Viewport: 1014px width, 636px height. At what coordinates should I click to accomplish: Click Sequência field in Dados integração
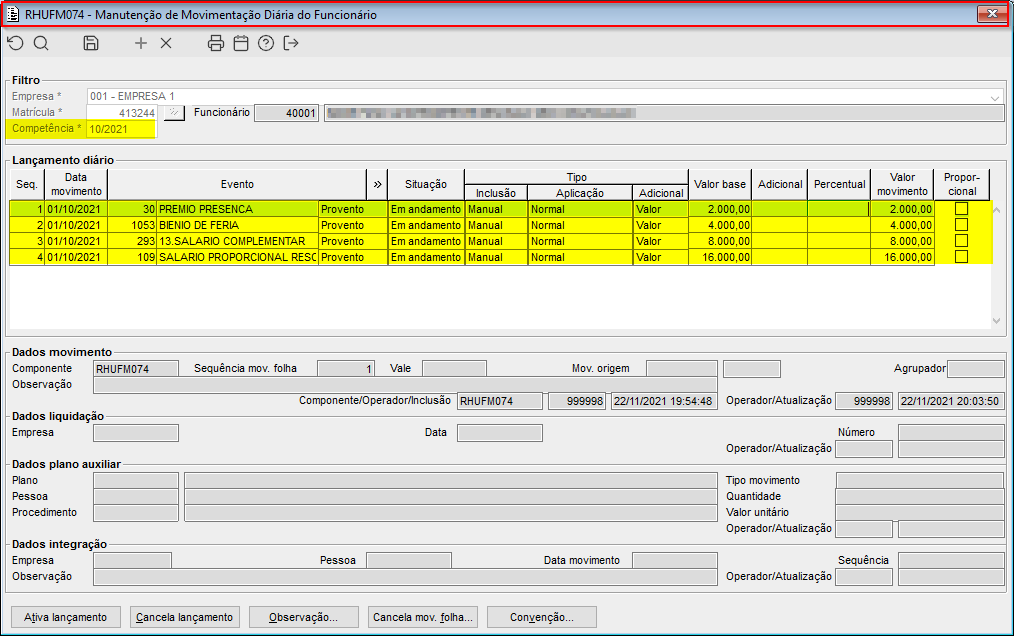[x=951, y=560]
